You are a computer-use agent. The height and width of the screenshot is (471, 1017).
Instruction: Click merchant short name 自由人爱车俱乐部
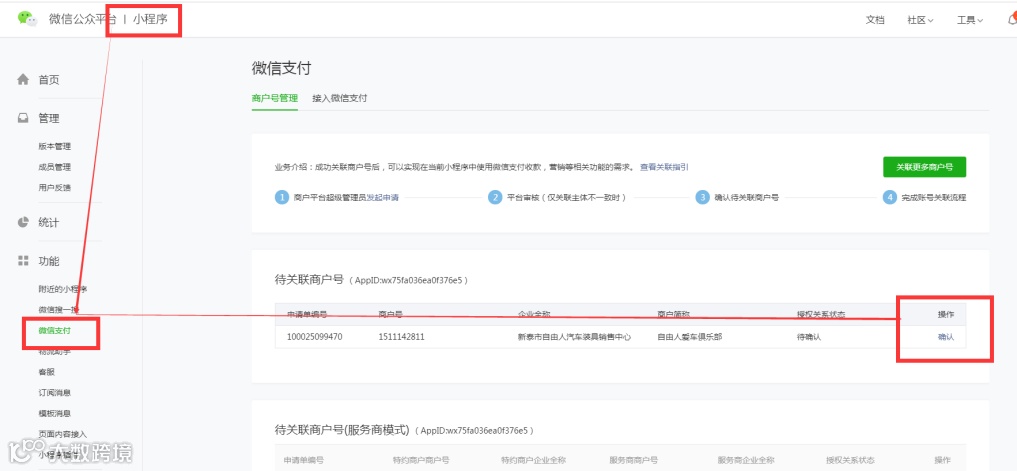(x=689, y=337)
